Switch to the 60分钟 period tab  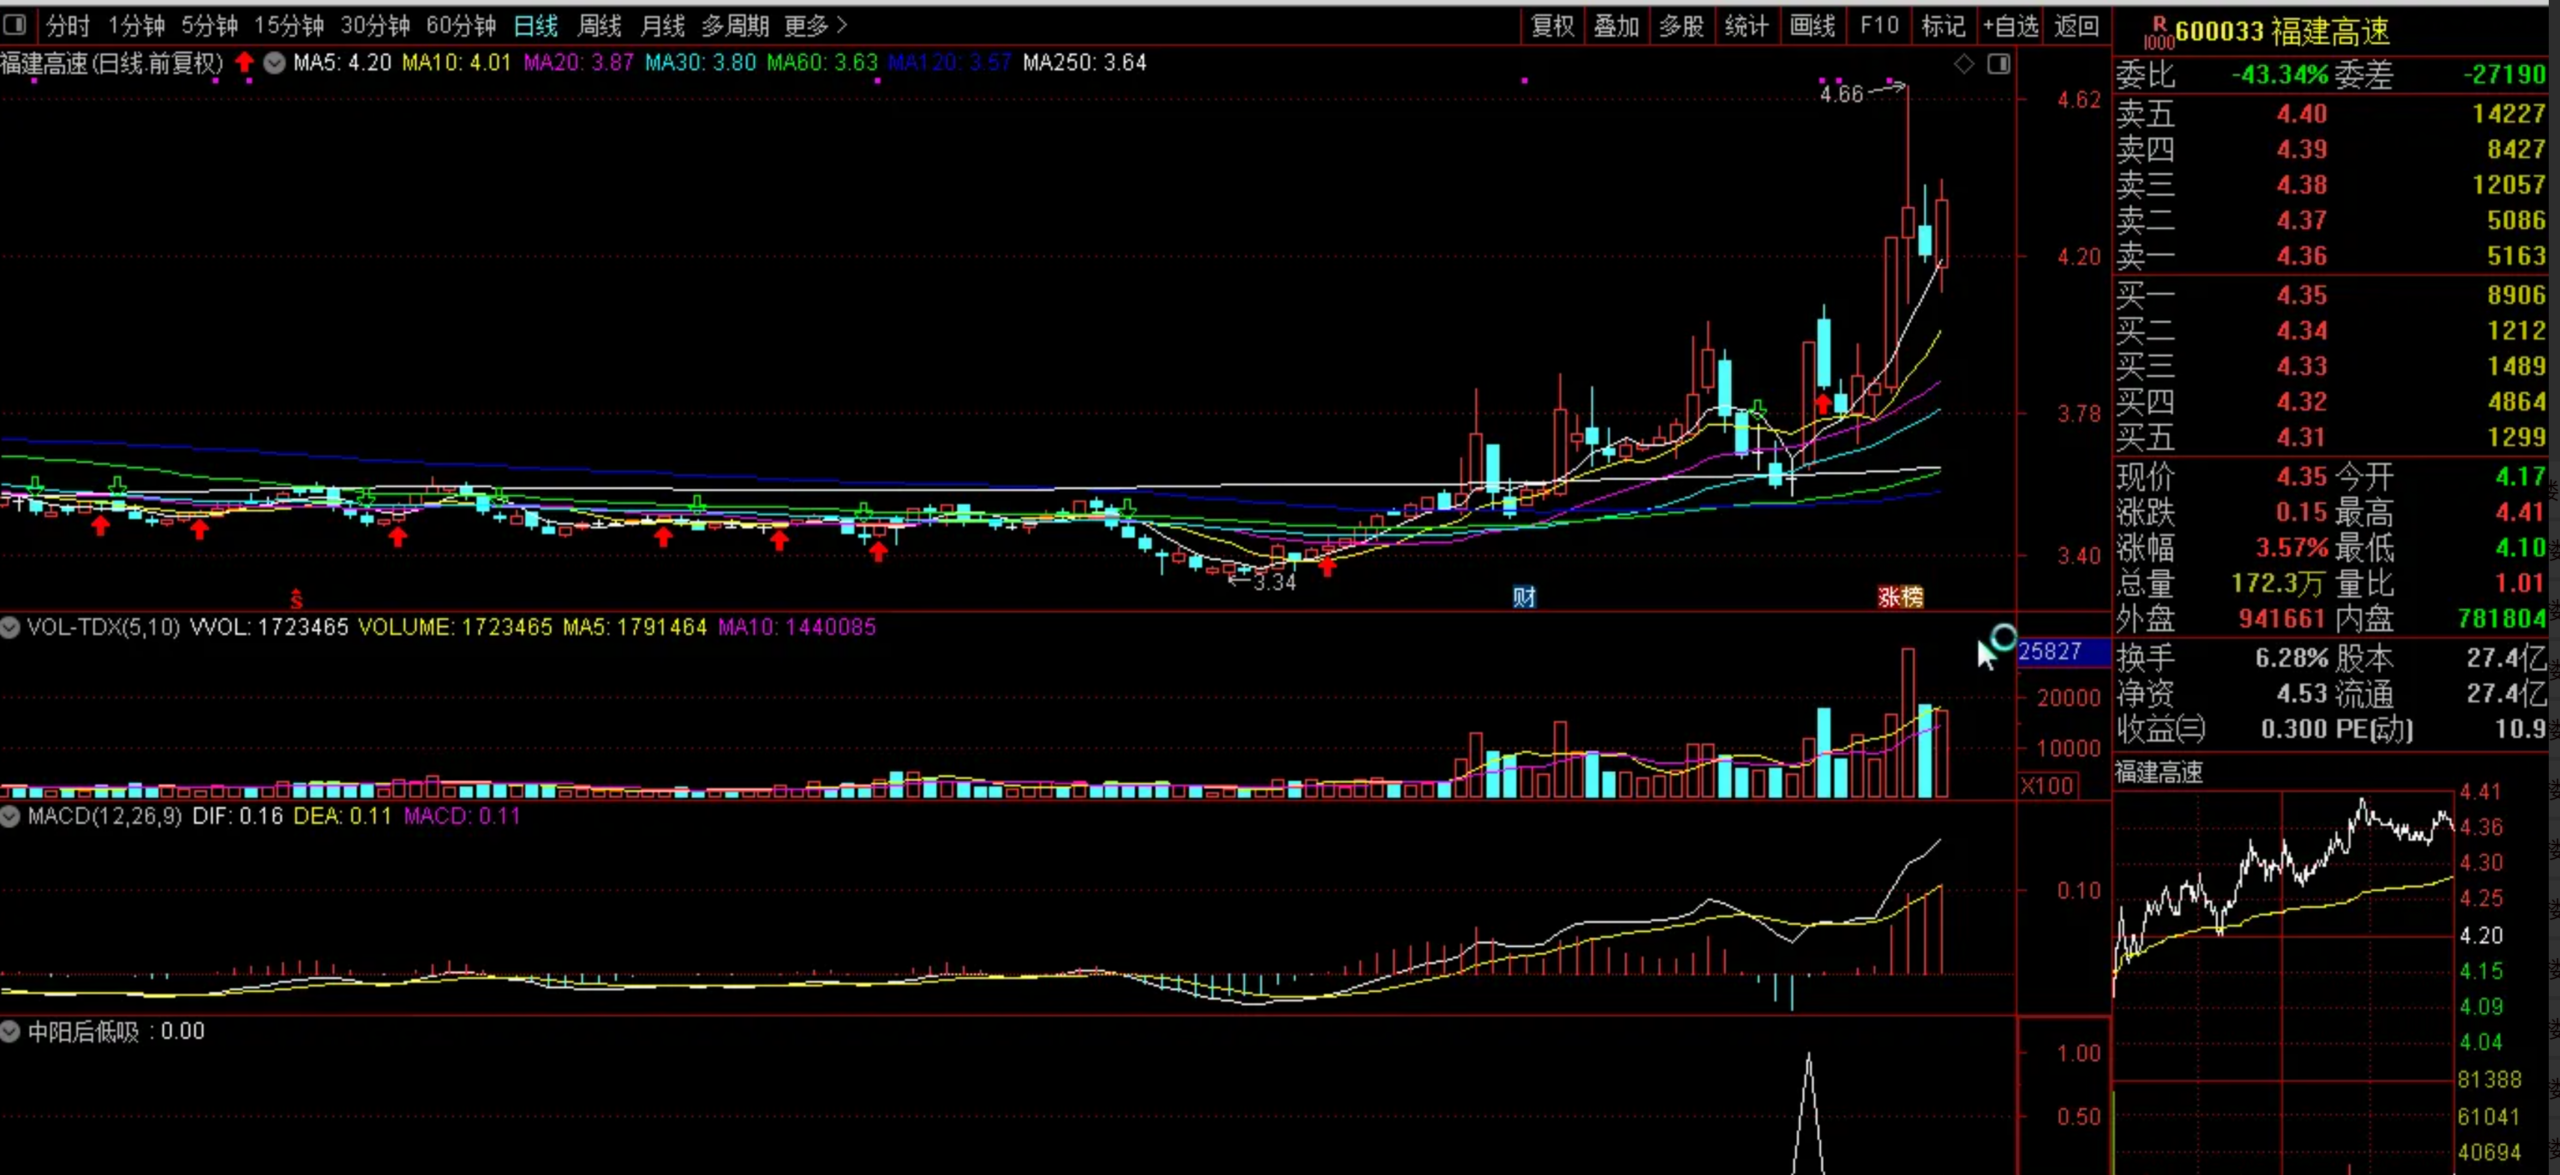click(461, 26)
